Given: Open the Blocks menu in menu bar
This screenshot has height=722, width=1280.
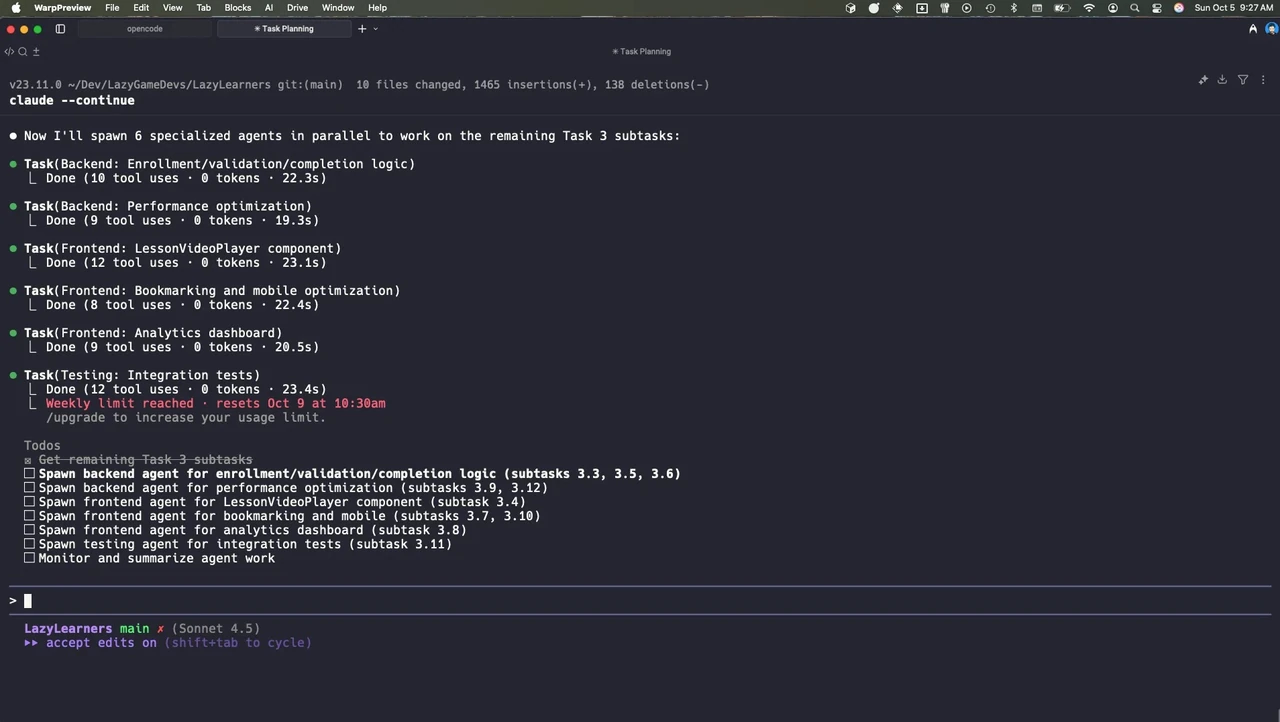Looking at the screenshot, I should point(238,7).
